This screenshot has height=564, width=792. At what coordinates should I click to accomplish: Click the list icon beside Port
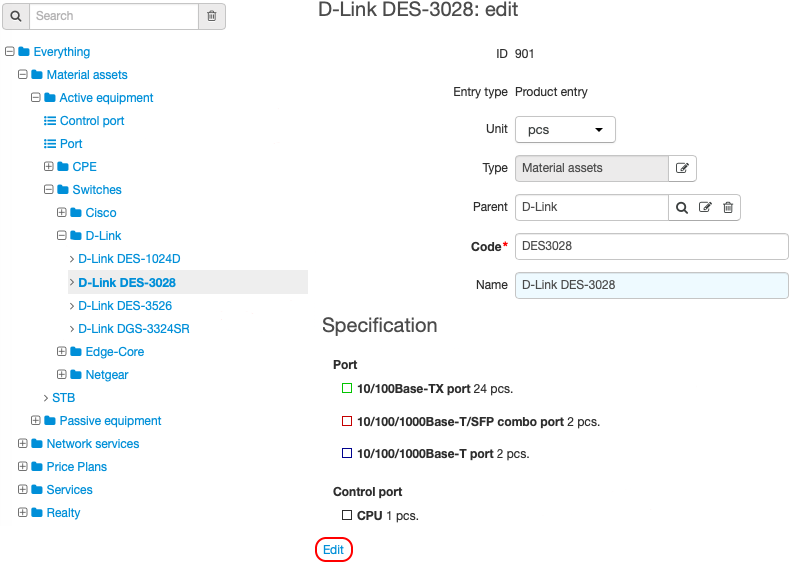point(50,144)
